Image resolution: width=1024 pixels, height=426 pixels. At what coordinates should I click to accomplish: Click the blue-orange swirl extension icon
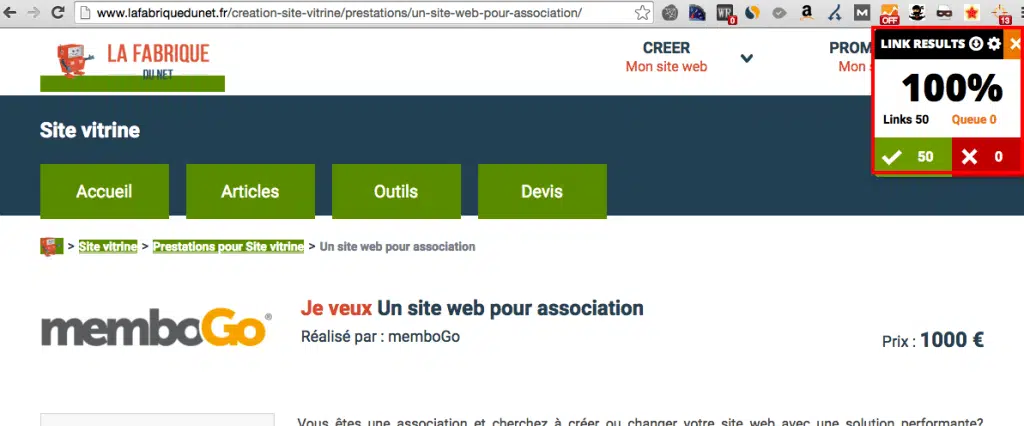point(752,12)
